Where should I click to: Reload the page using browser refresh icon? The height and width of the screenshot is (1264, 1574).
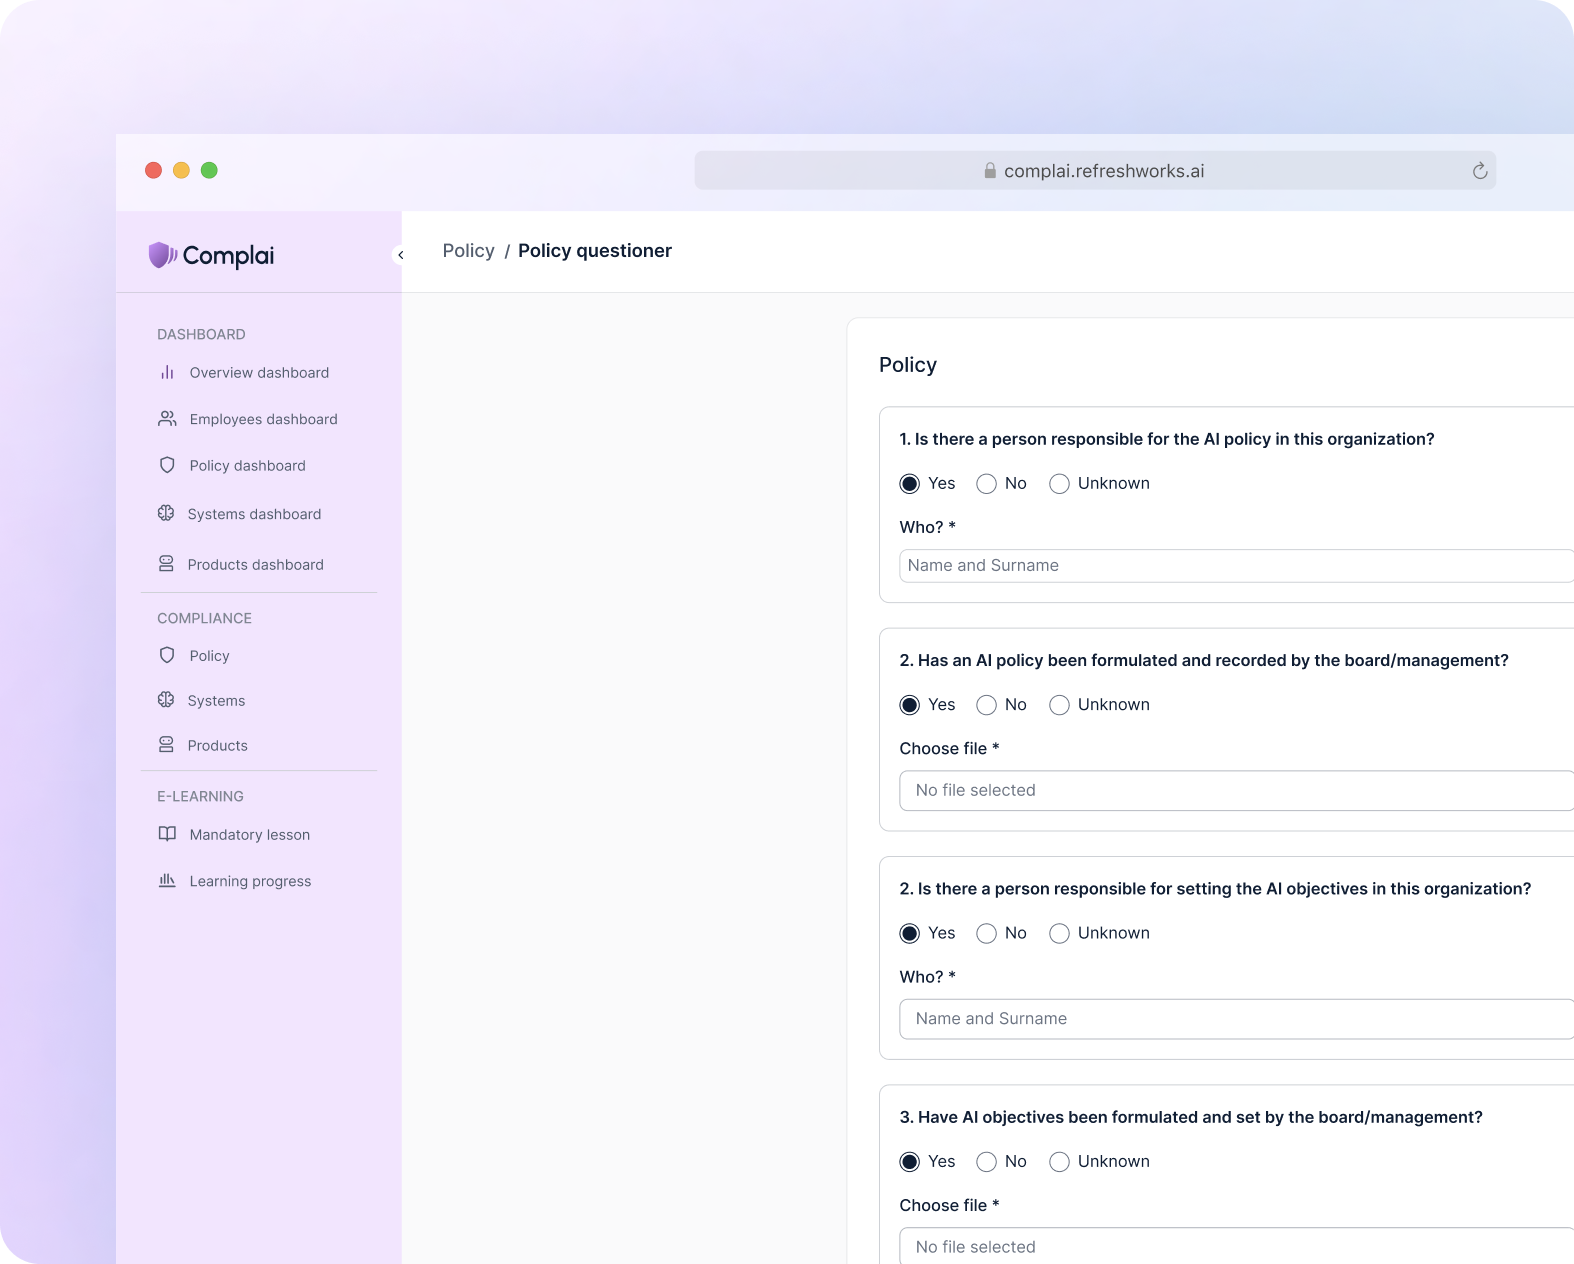pyautogui.click(x=1479, y=171)
